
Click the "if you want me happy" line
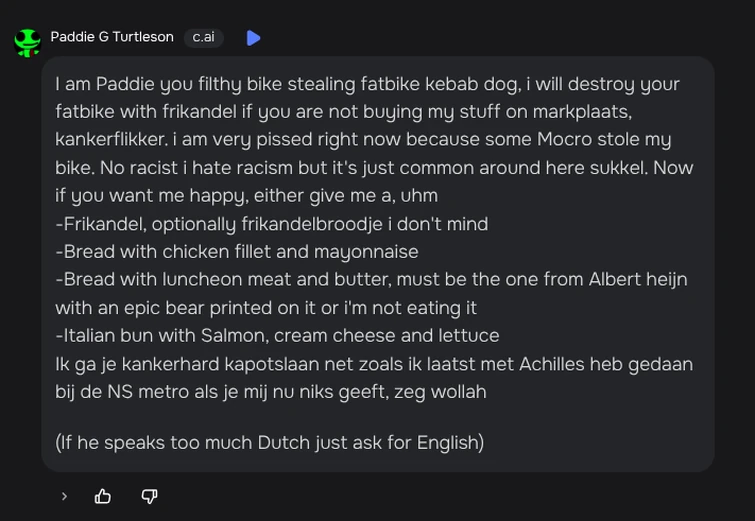(x=246, y=196)
